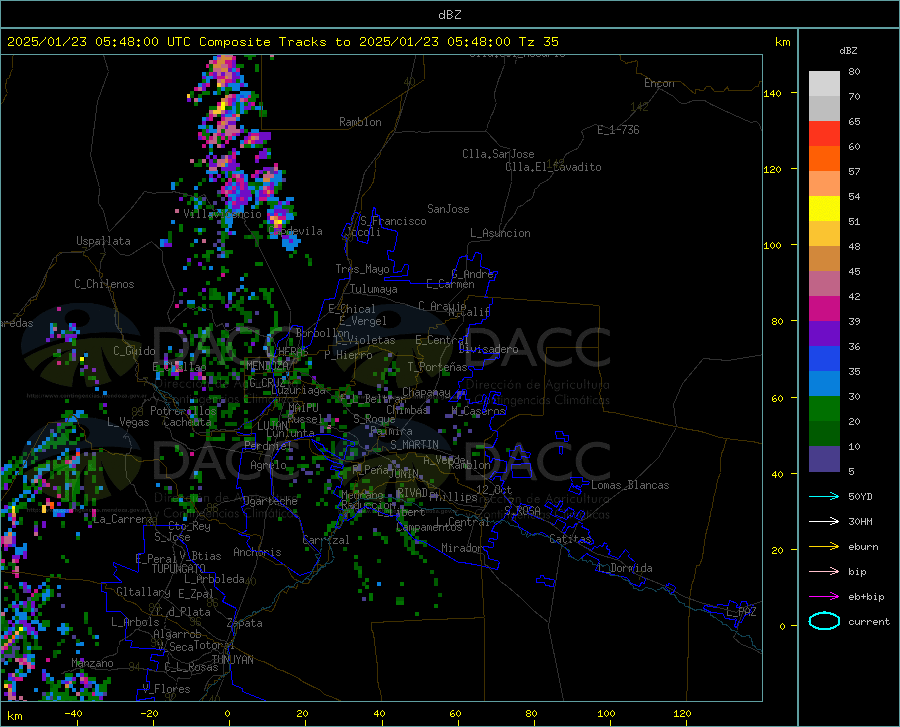This screenshot has height=727, width=900.
Task: Click the 'TUNUYAN' map label
Action: [x=232, y=660]
